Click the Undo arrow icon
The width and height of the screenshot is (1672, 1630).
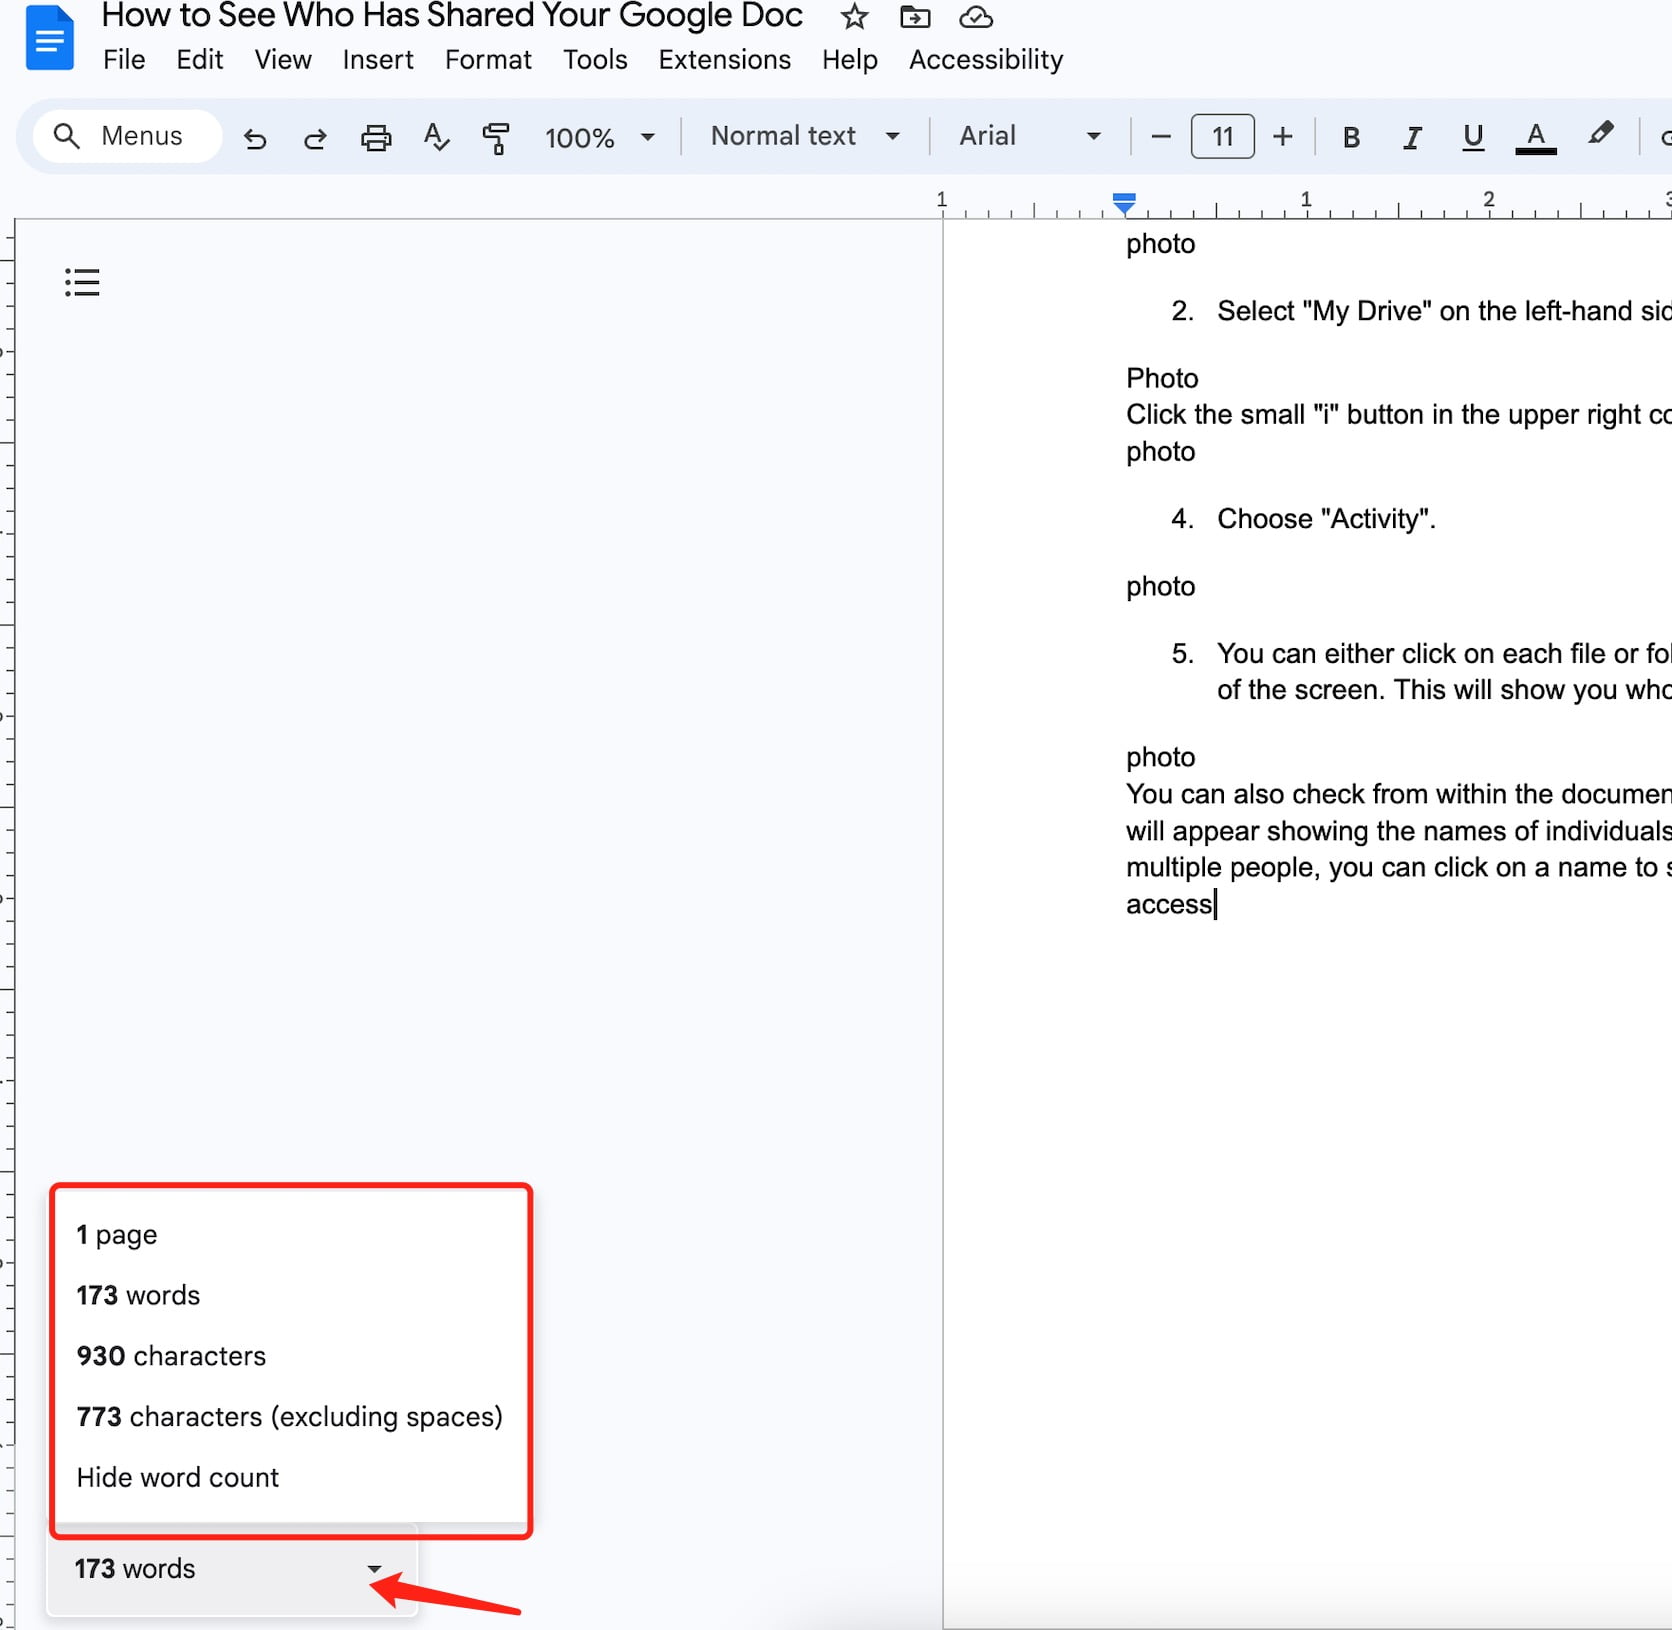tap(255, 137)
